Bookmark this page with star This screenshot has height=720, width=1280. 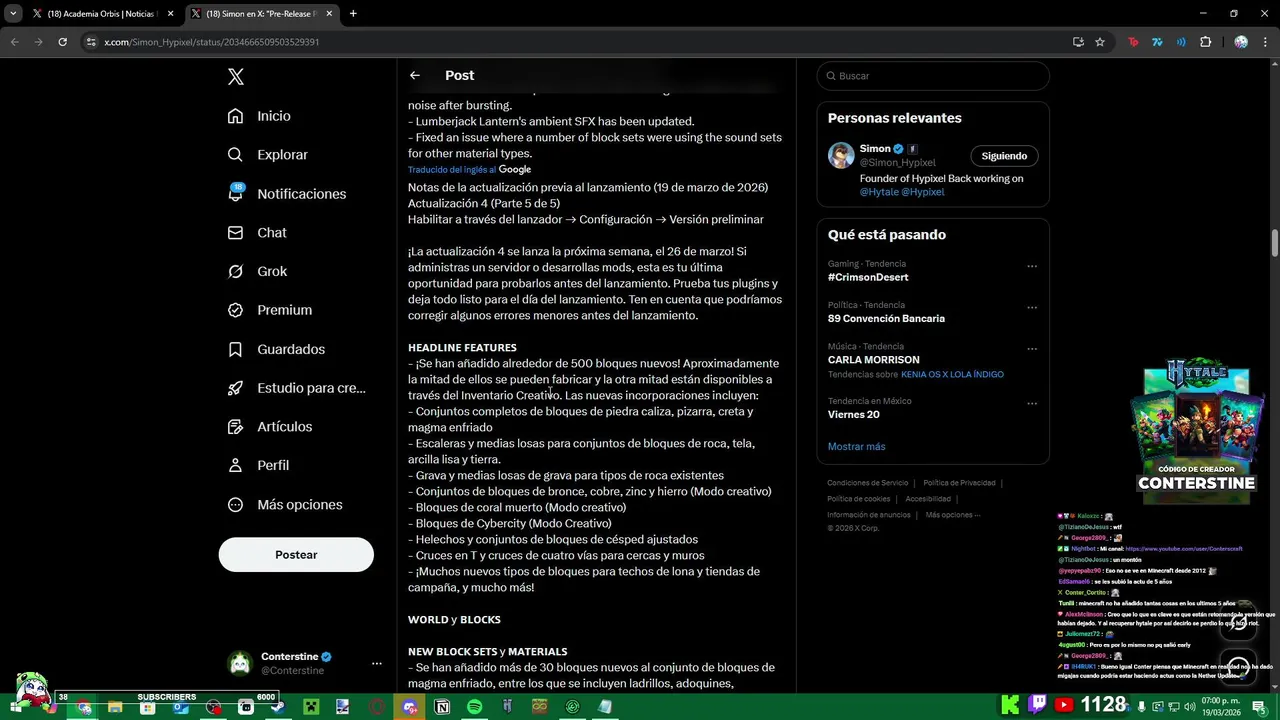(1100, 42)
